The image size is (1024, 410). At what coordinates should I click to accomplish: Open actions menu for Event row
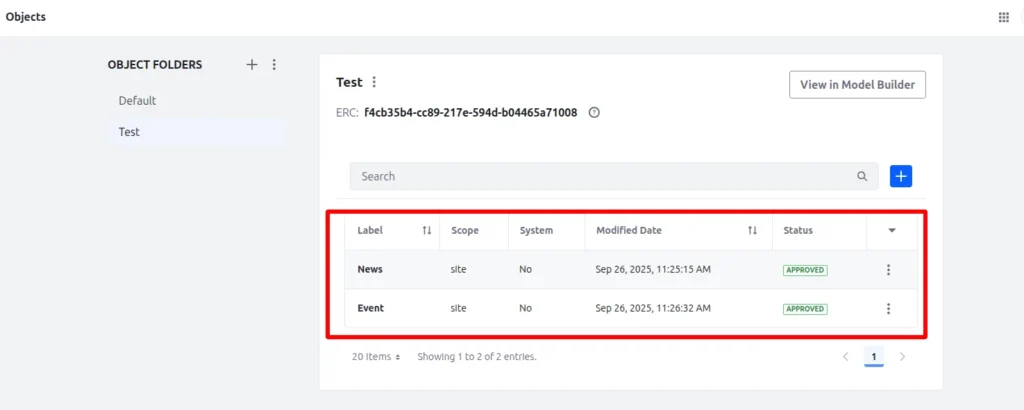888,308
